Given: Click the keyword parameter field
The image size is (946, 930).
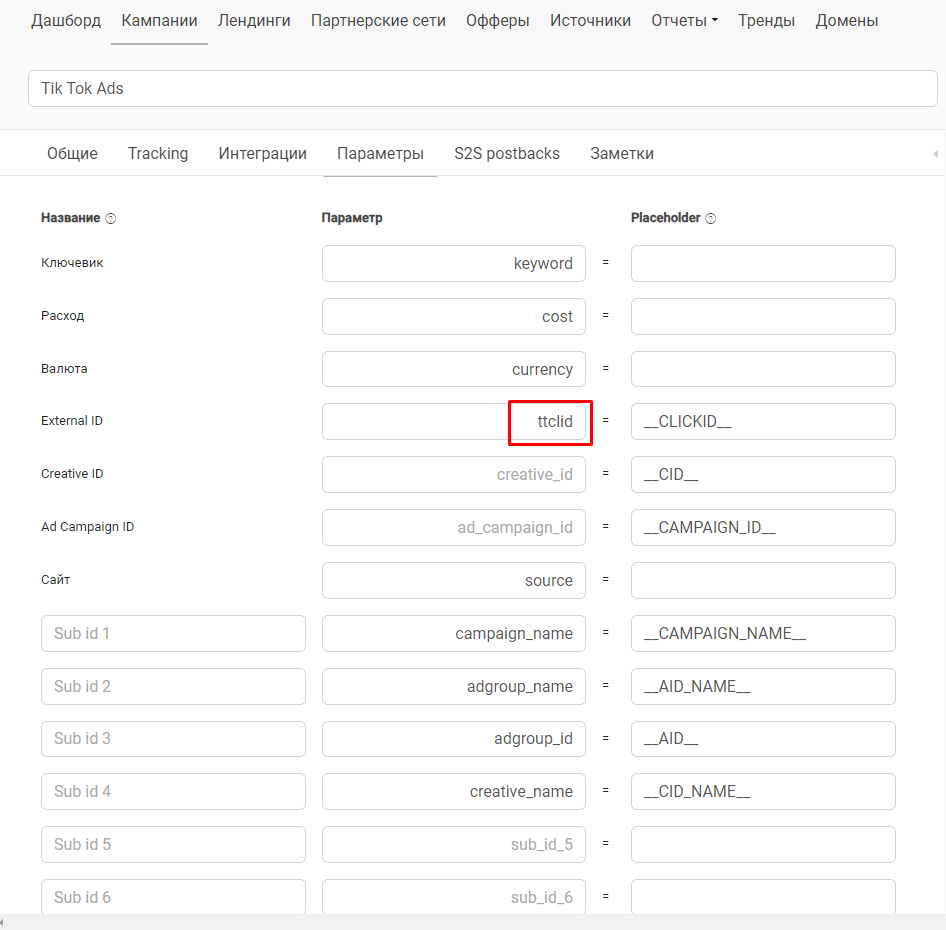Looking at the screenshot, I should (x=454, y=263).
